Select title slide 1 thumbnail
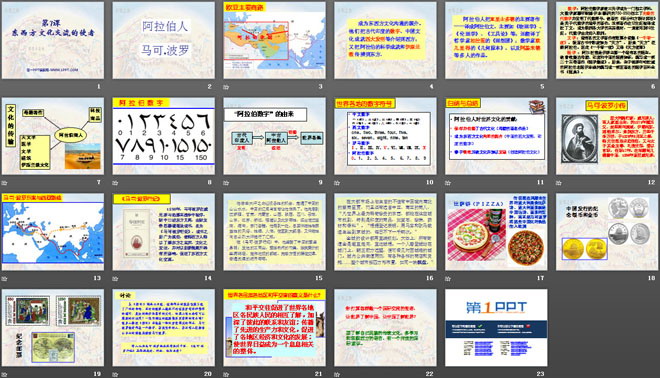Viewport: 660px width, 378px height. (53, 40)
